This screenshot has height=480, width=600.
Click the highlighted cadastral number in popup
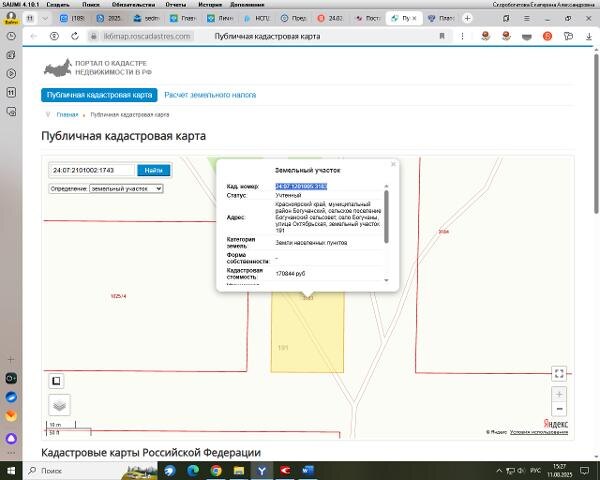(x=301, y=186)
